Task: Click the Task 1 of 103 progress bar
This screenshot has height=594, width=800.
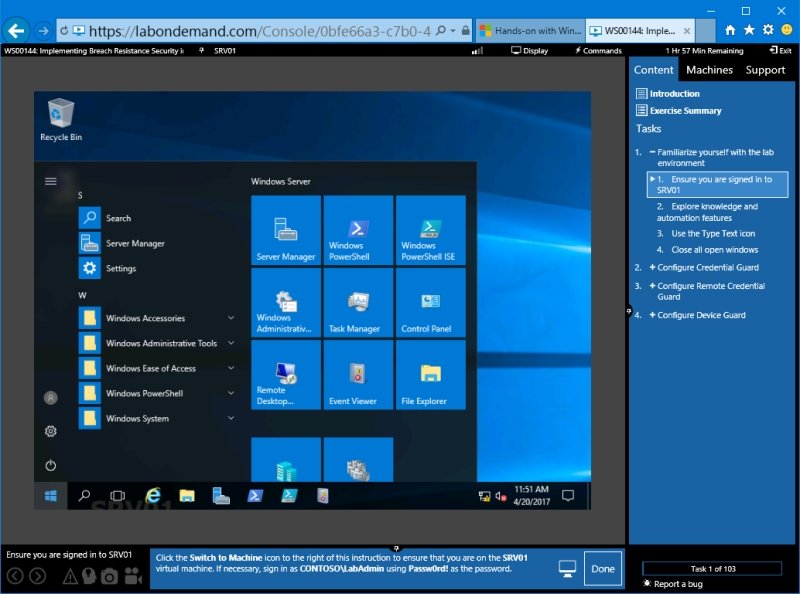Action: tap(712, 568)
